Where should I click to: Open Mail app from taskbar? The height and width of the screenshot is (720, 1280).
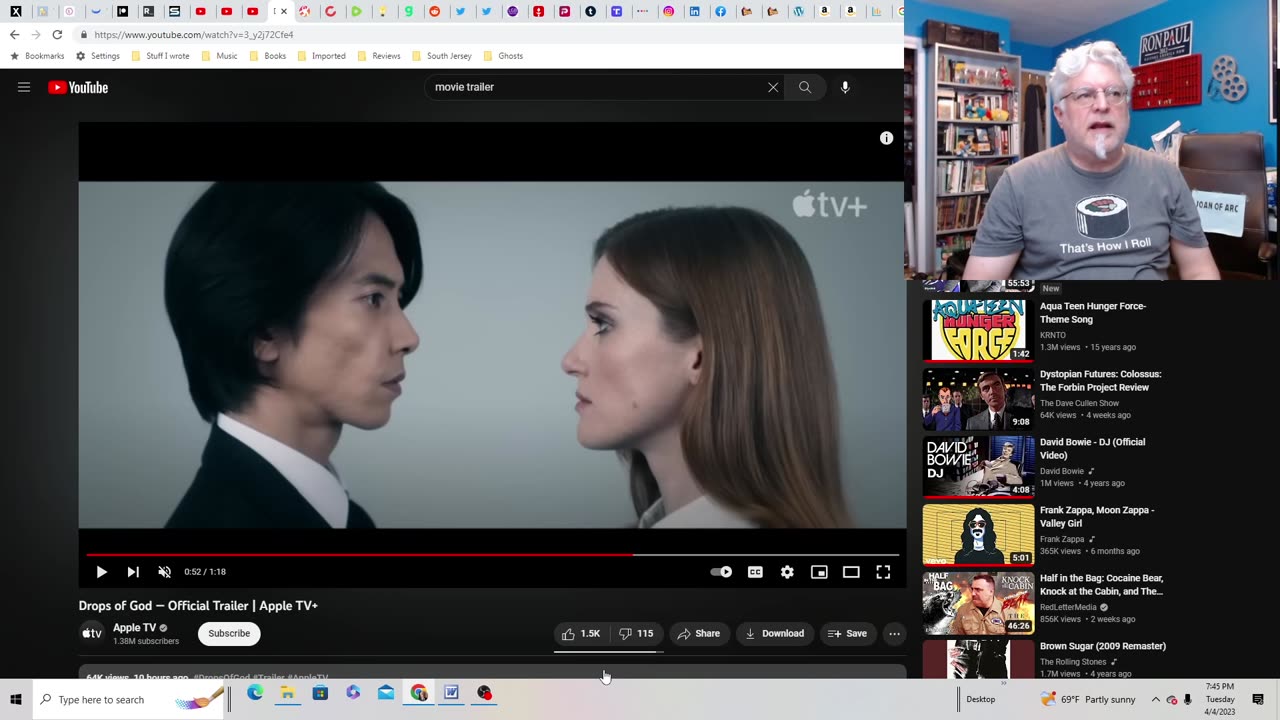tap(386, 693)
